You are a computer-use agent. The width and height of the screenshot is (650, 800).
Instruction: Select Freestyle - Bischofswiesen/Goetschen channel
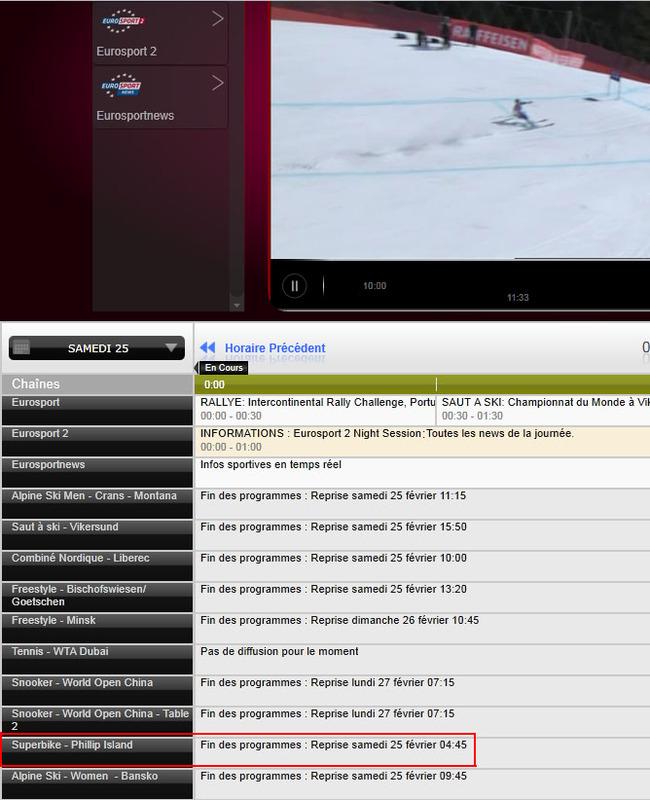tap(97, 597)
